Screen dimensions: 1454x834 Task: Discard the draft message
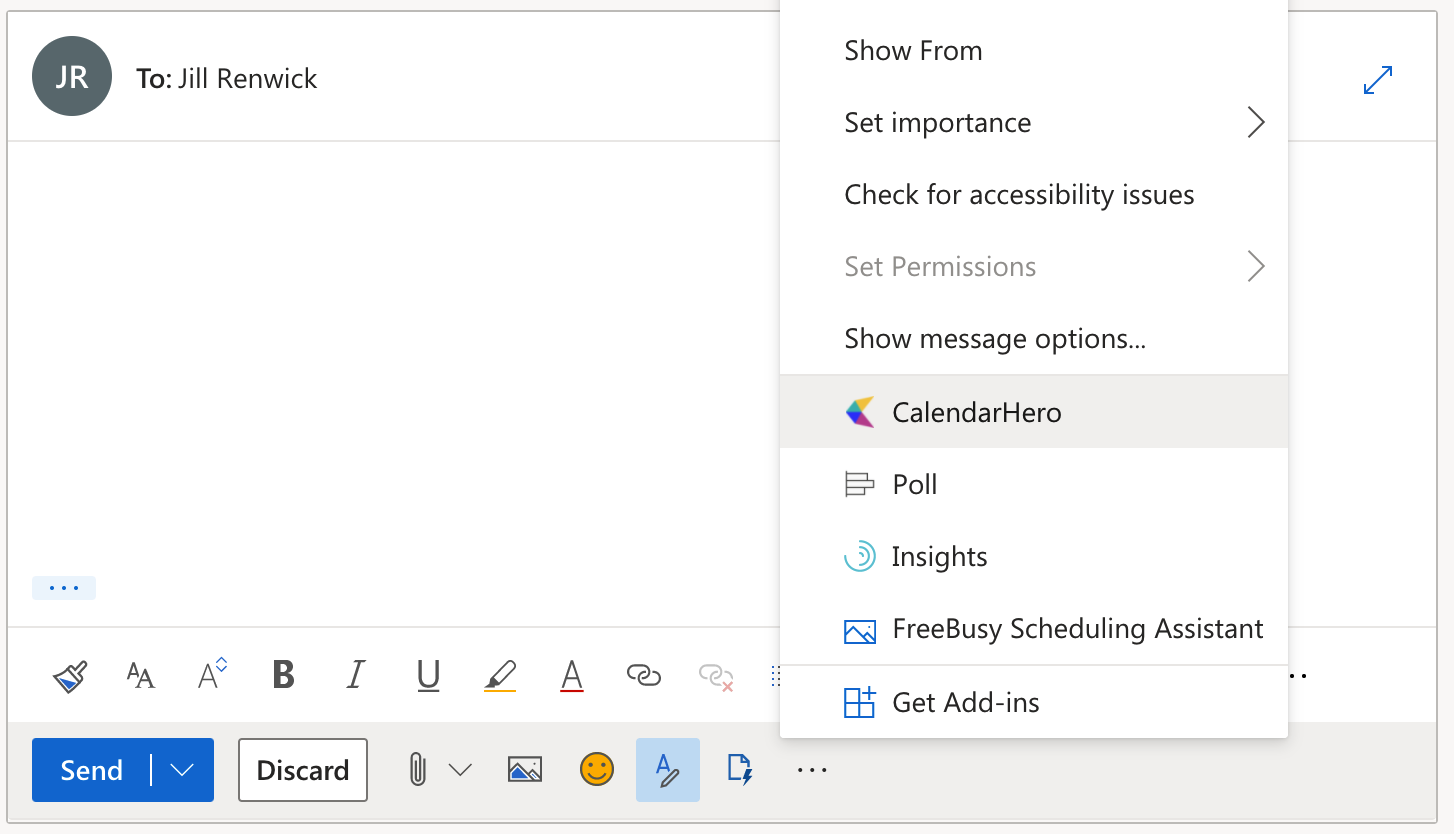[x=303, y=769]
